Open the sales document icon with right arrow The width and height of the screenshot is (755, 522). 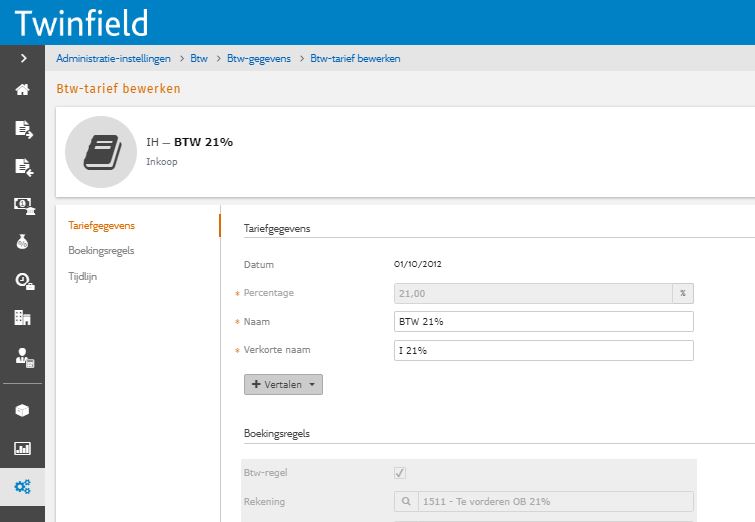click(x=22, y=128)
